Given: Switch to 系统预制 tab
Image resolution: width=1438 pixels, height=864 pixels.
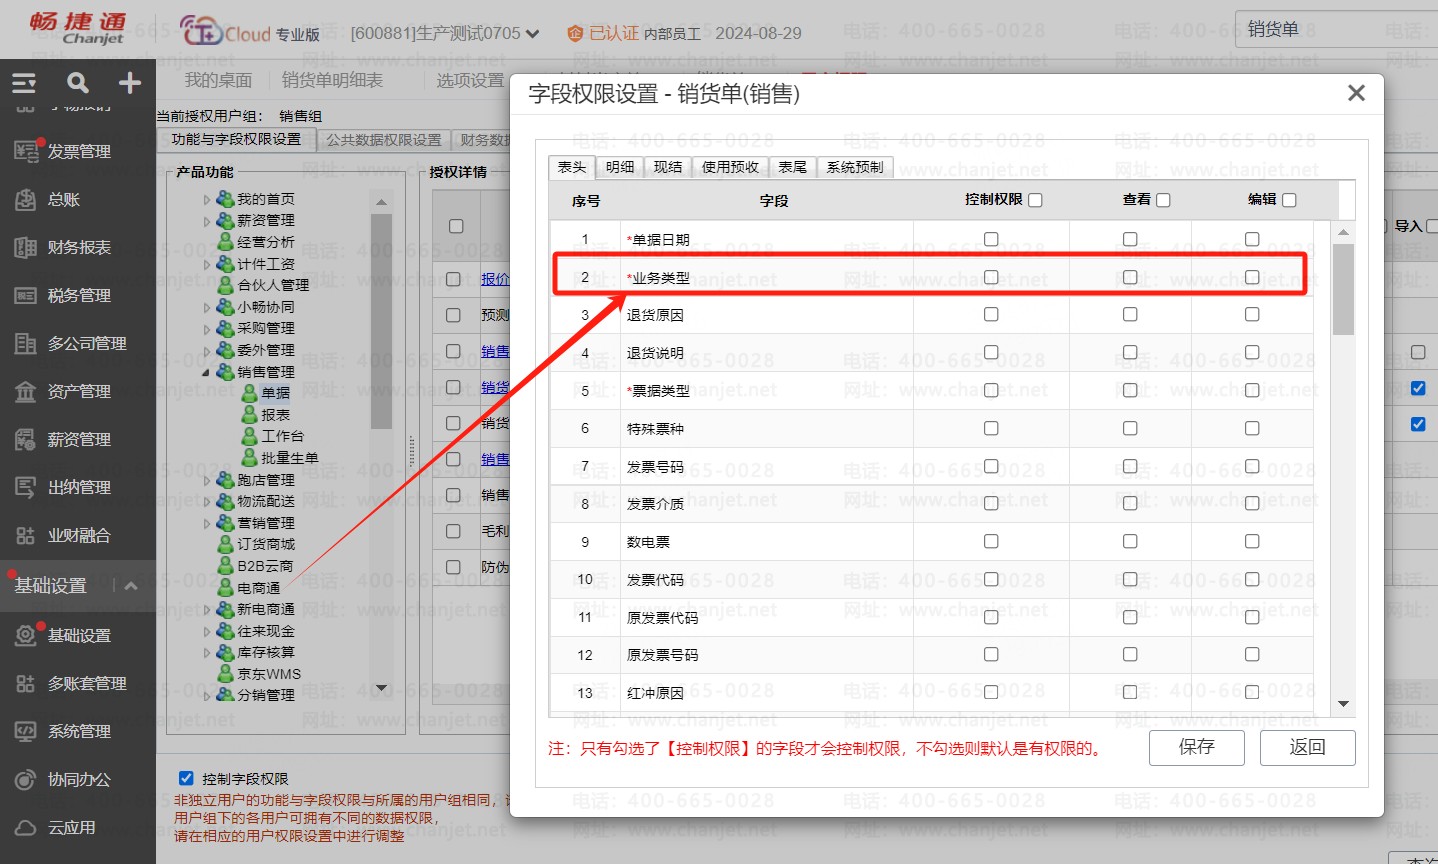Looking at the screenshot, I should [855, 167].
